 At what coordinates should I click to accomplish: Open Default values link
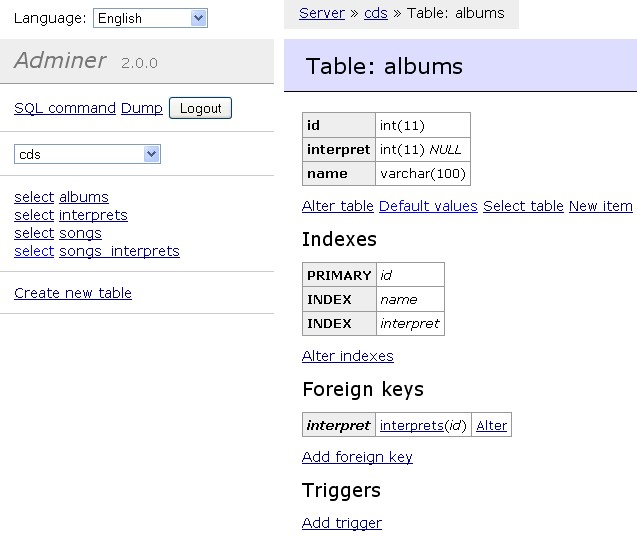coord(428,206)
